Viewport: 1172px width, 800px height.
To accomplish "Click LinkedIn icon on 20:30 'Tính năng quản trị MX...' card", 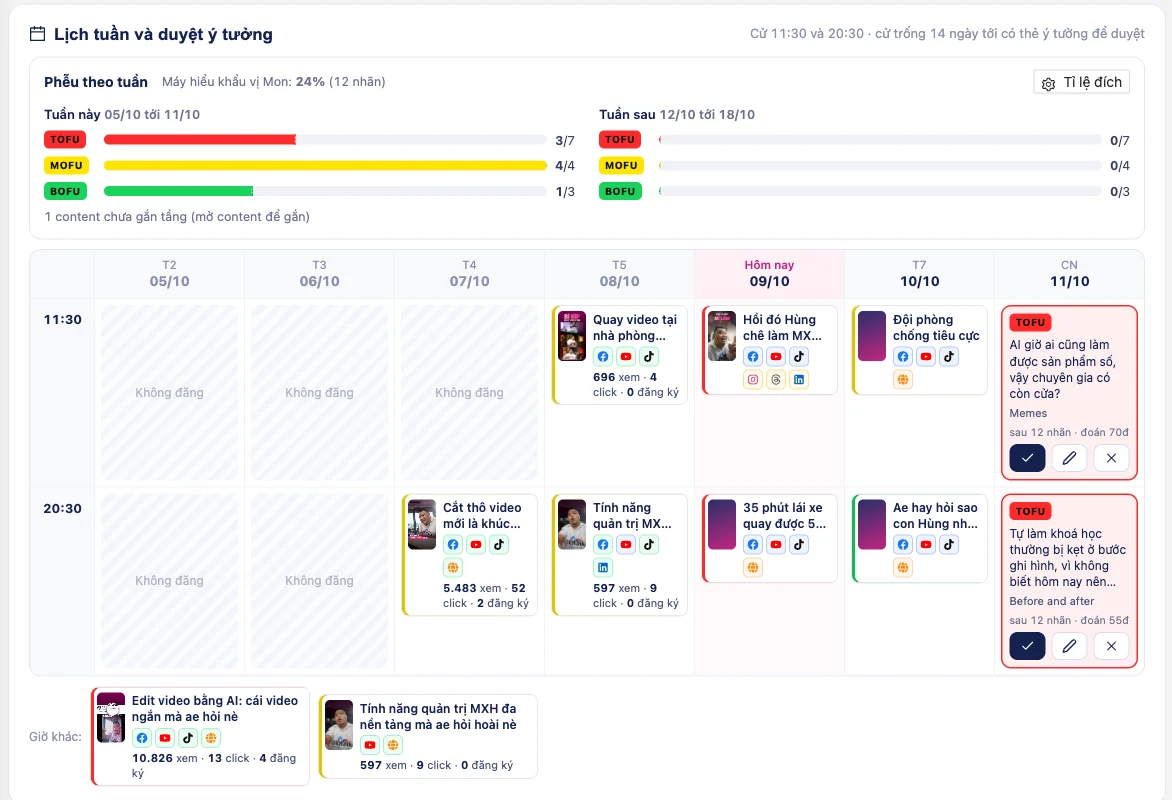I will click(602, 567).
